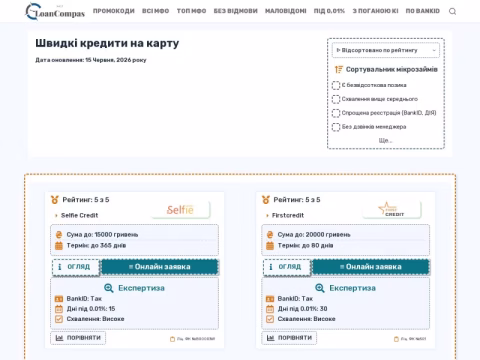This screenshot has width=480, height=360.
Task: Enable the безвідсоткова позика filter checkbox
Action: (x=336, y=85)
